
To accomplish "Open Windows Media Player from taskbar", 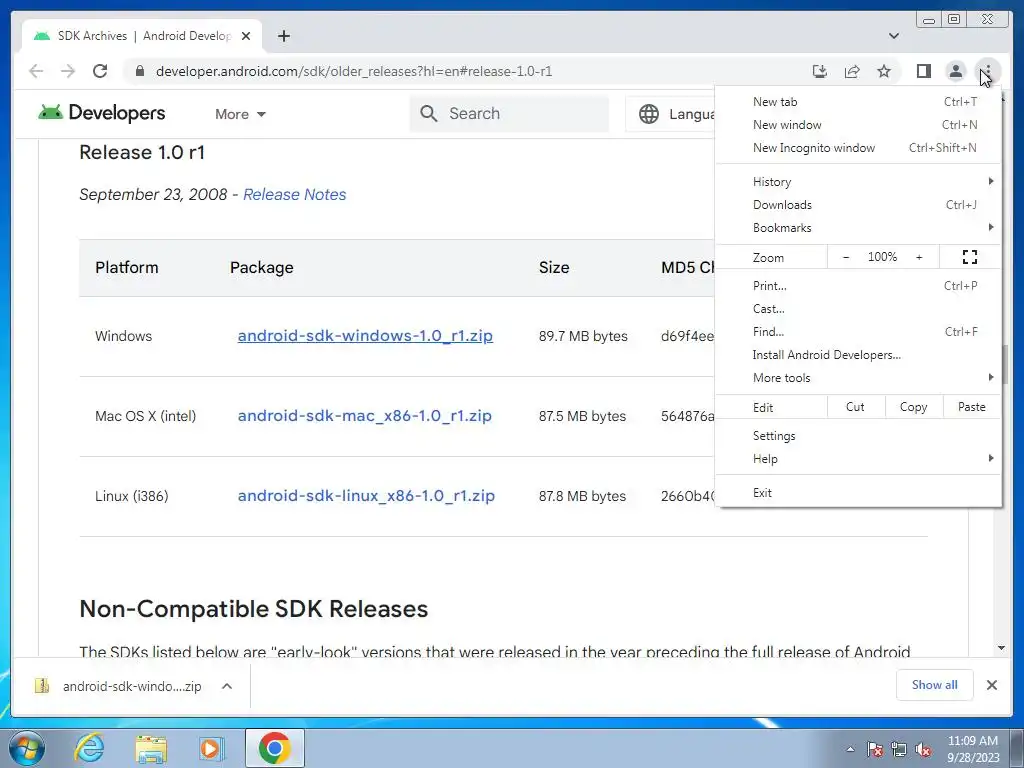I will point(211,748).
